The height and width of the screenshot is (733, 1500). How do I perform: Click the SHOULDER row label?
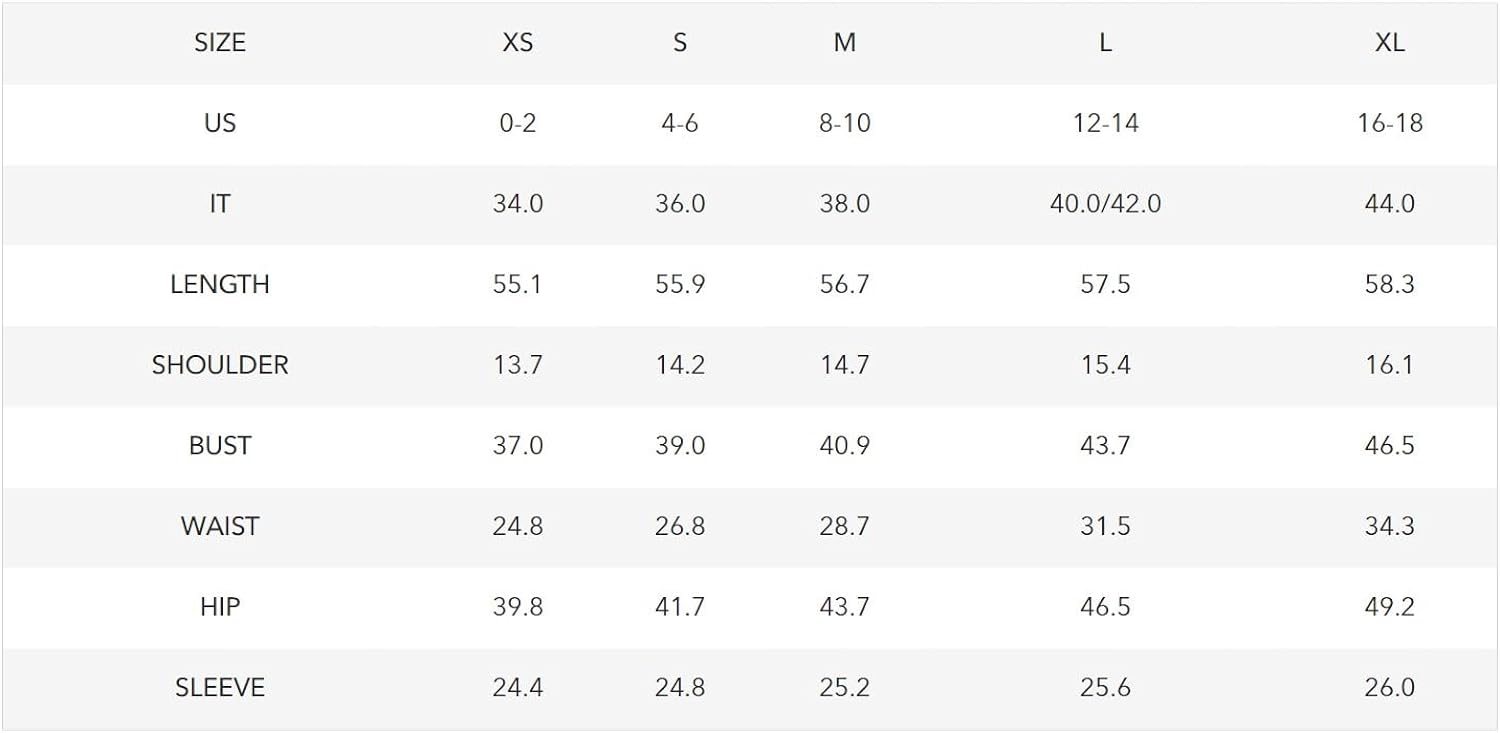point(220,365)
